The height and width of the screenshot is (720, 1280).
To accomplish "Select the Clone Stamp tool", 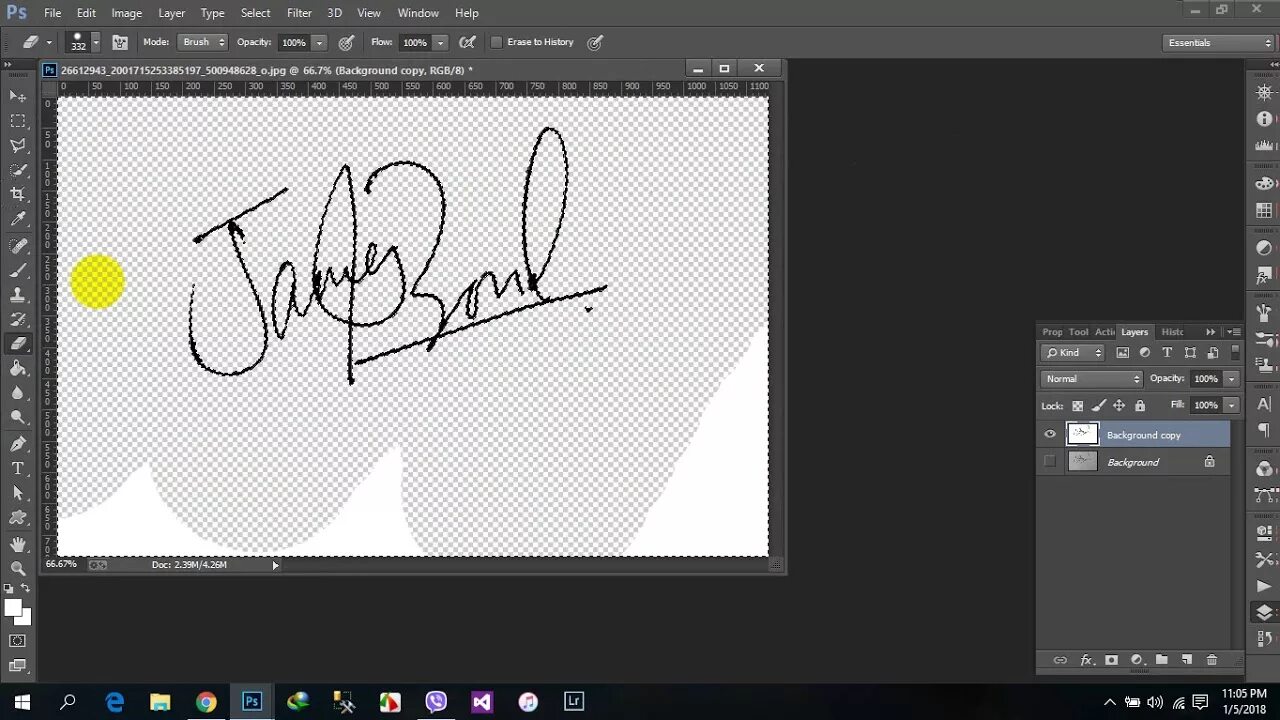I will (18, 295).
